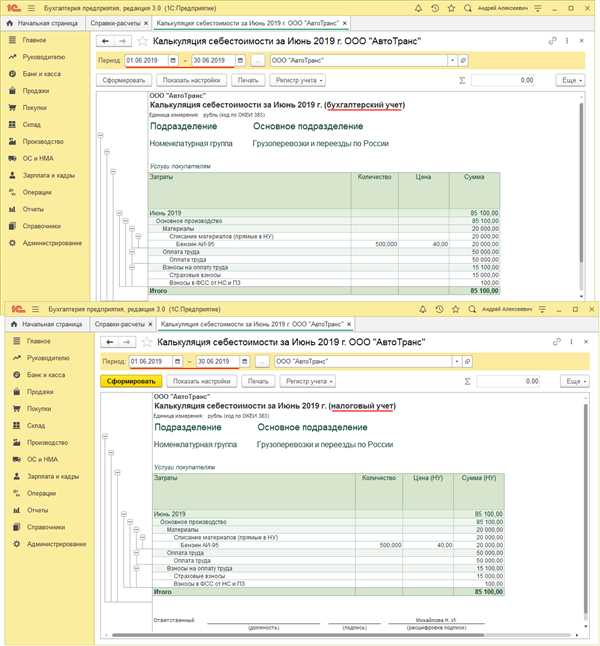Click Показать настройки in top window
This screenshot has height=646, width=600.
click(192, 80)
